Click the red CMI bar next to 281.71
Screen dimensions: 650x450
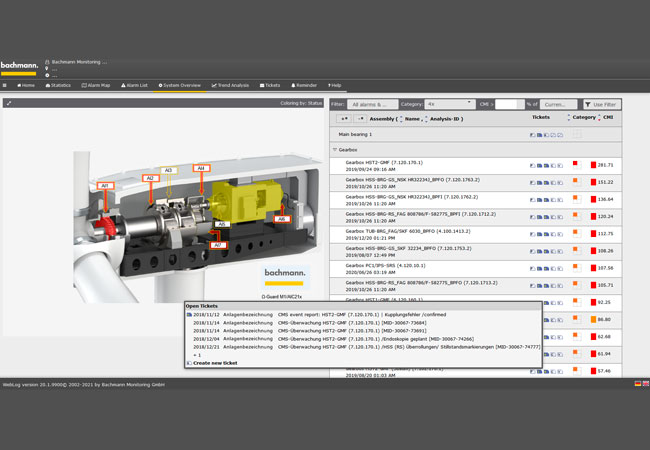coord(593,165)
